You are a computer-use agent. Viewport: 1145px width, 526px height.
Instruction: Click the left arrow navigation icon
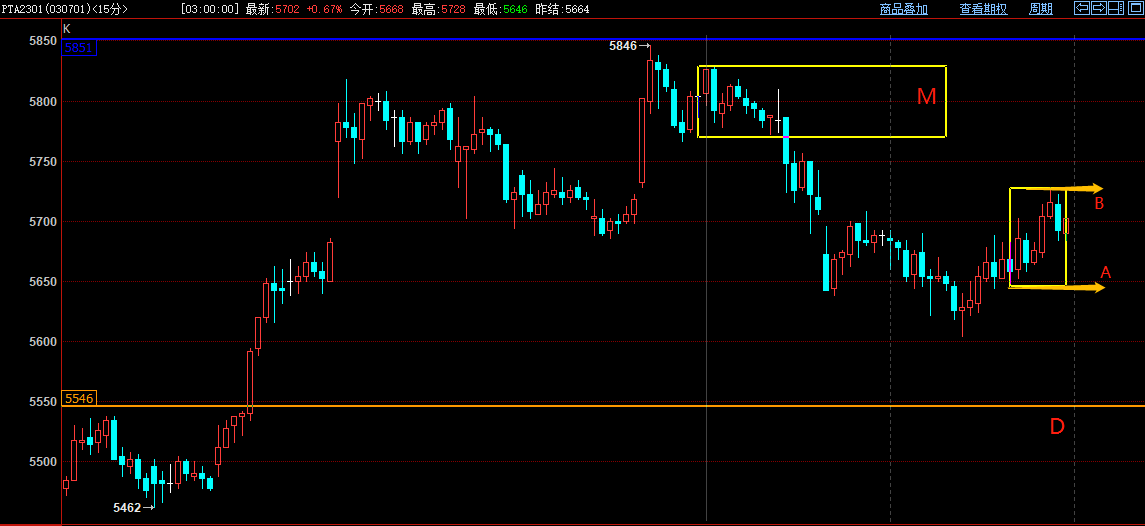[x=1081, y=8]
